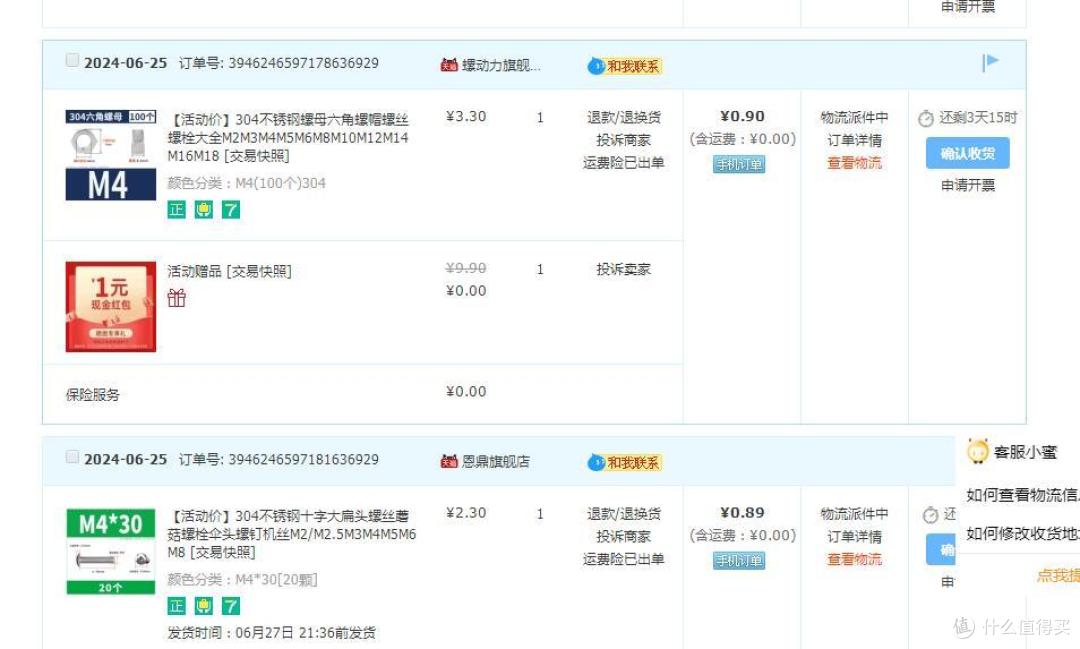Open the M4 hex nut product thumbnail
The image size is (1080, 649).
[111, 155]
